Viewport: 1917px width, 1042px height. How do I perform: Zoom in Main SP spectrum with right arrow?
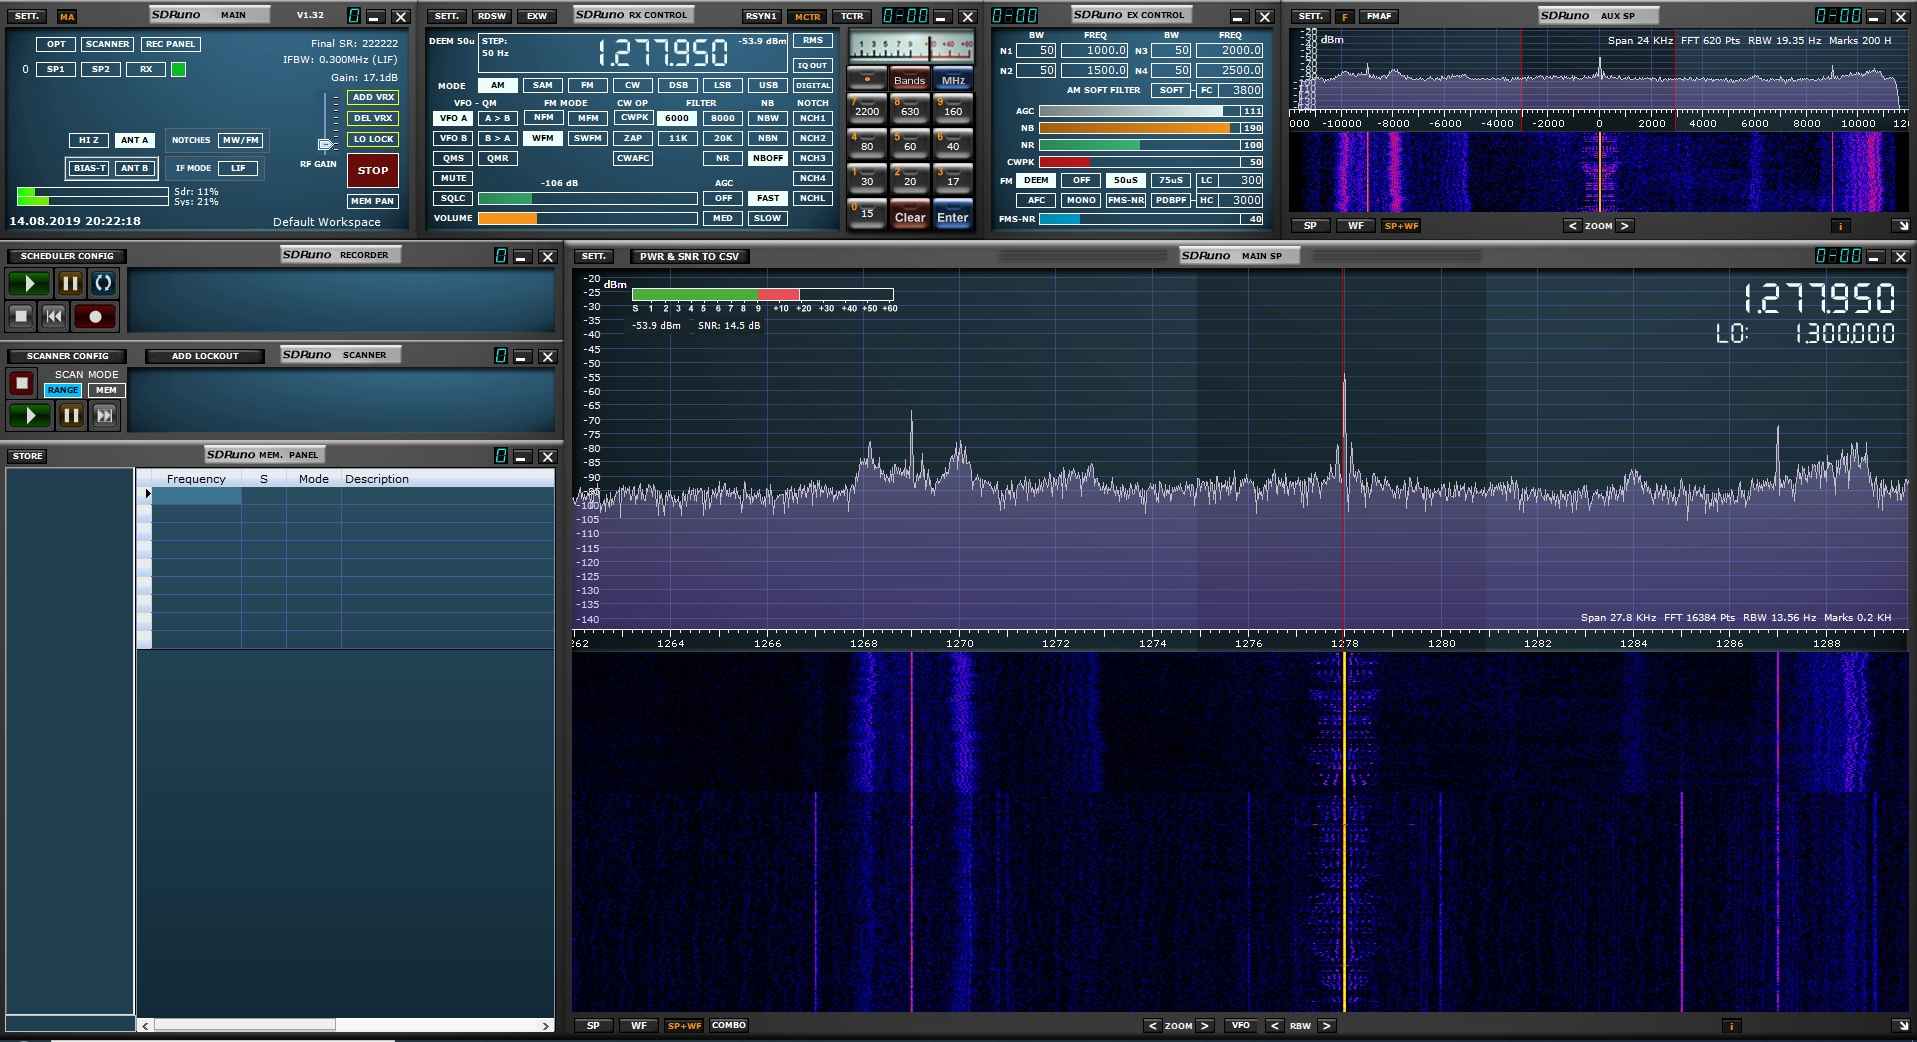1204,1025
